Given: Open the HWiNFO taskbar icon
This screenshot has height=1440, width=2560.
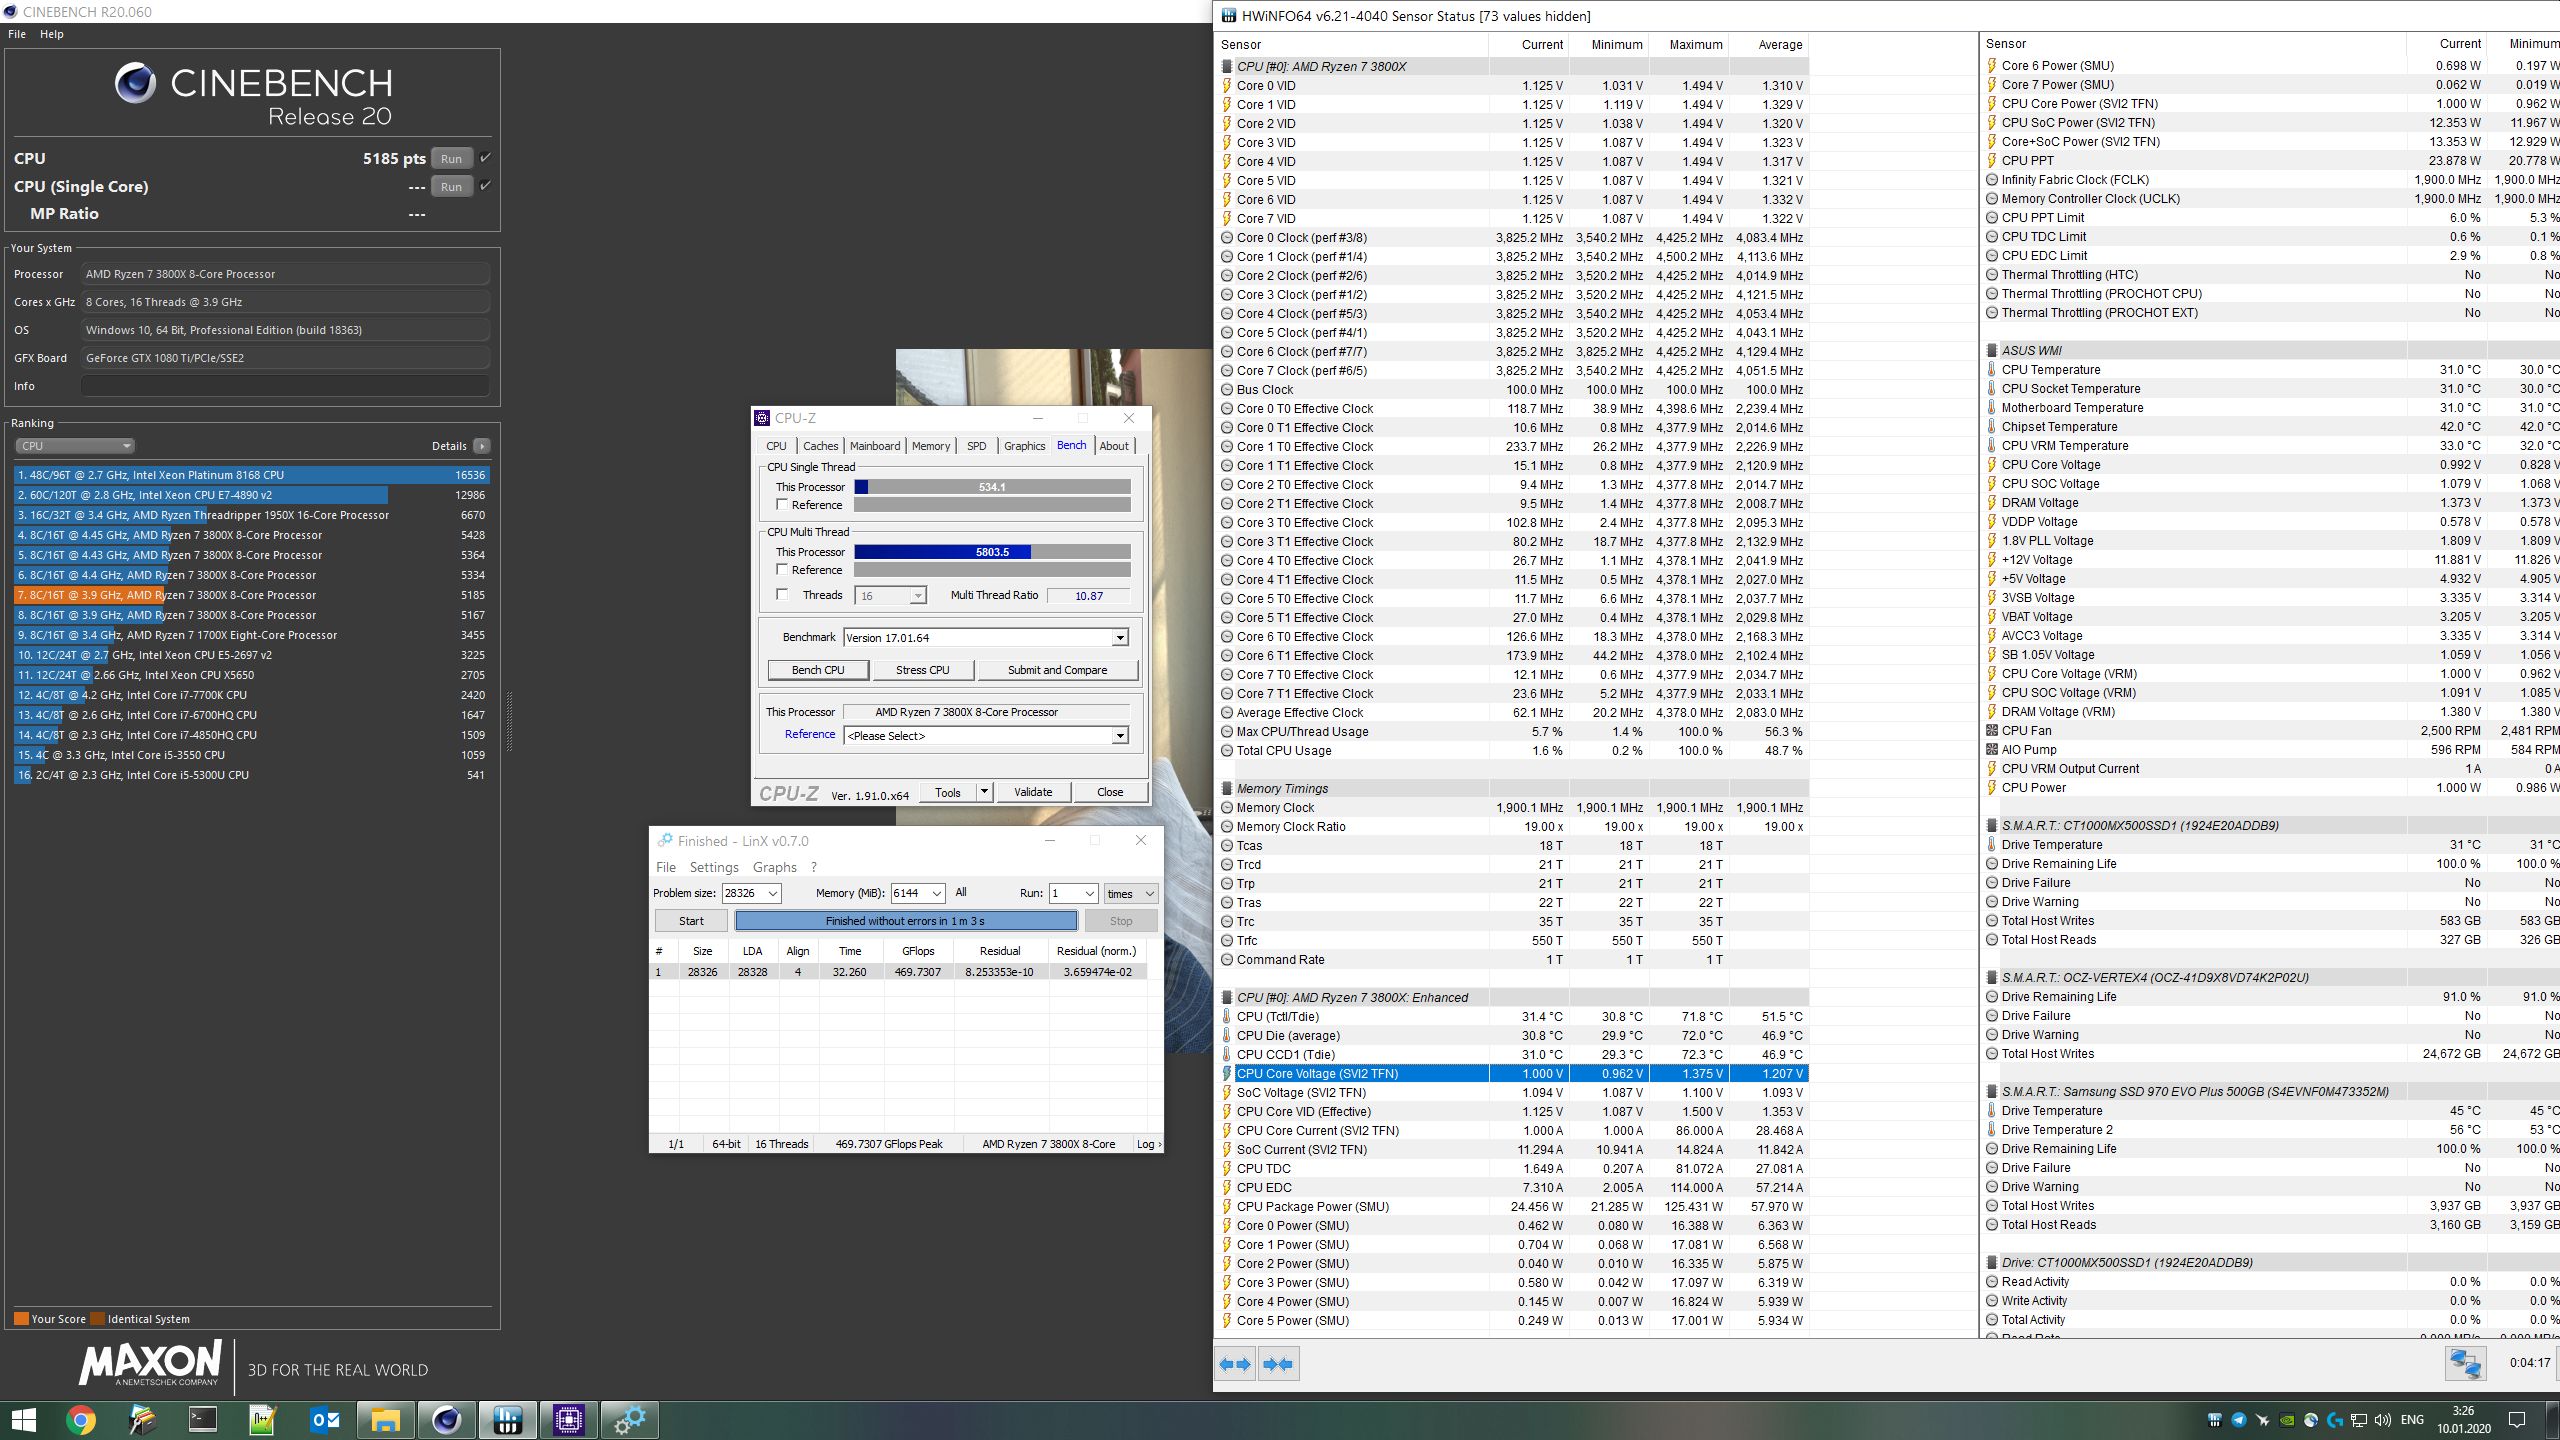Looking at the screenshot, I should (508, 1419).
